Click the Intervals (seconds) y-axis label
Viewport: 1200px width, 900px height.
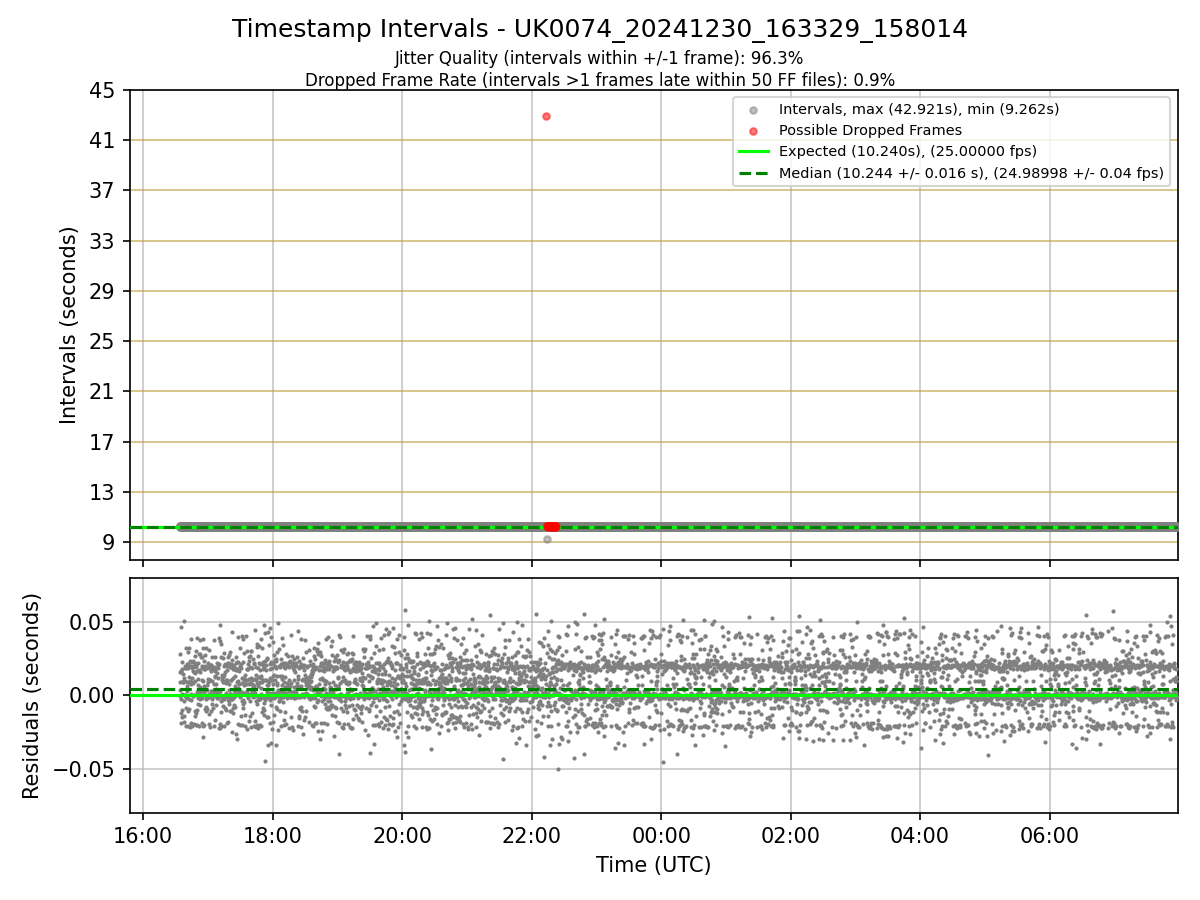click(68, 325)
